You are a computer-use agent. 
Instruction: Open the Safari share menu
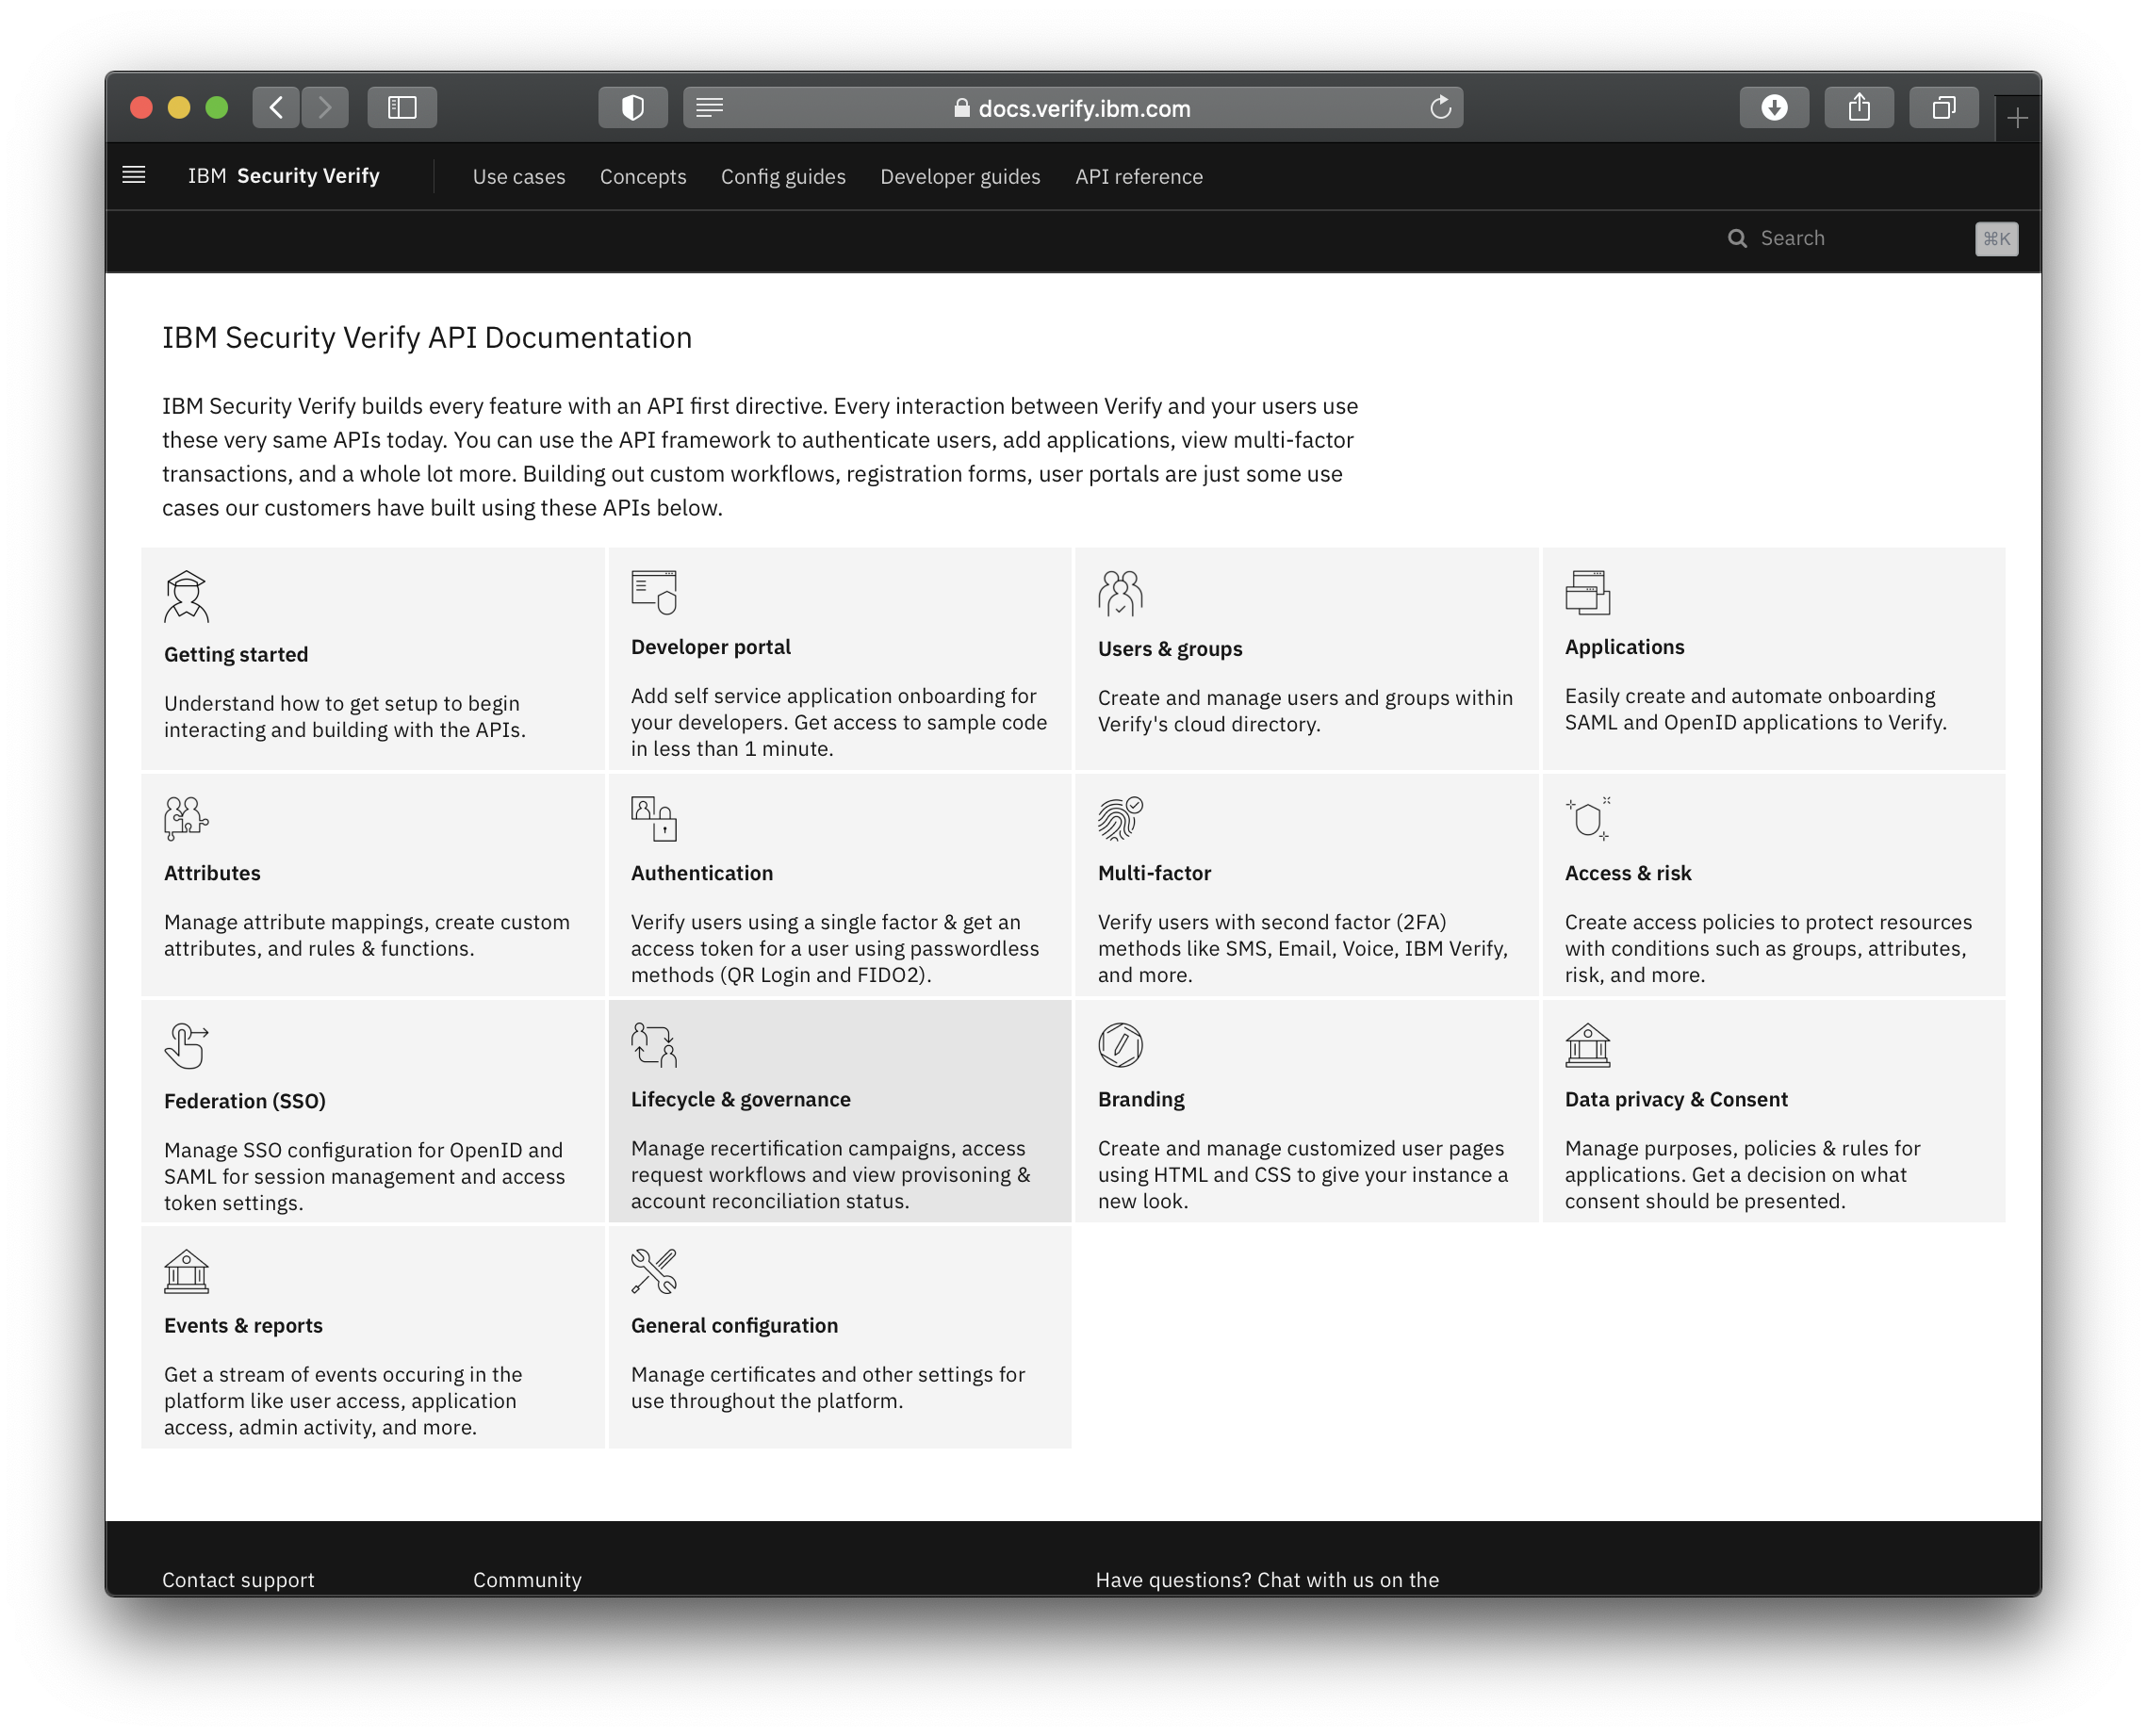coord(1859,108)
